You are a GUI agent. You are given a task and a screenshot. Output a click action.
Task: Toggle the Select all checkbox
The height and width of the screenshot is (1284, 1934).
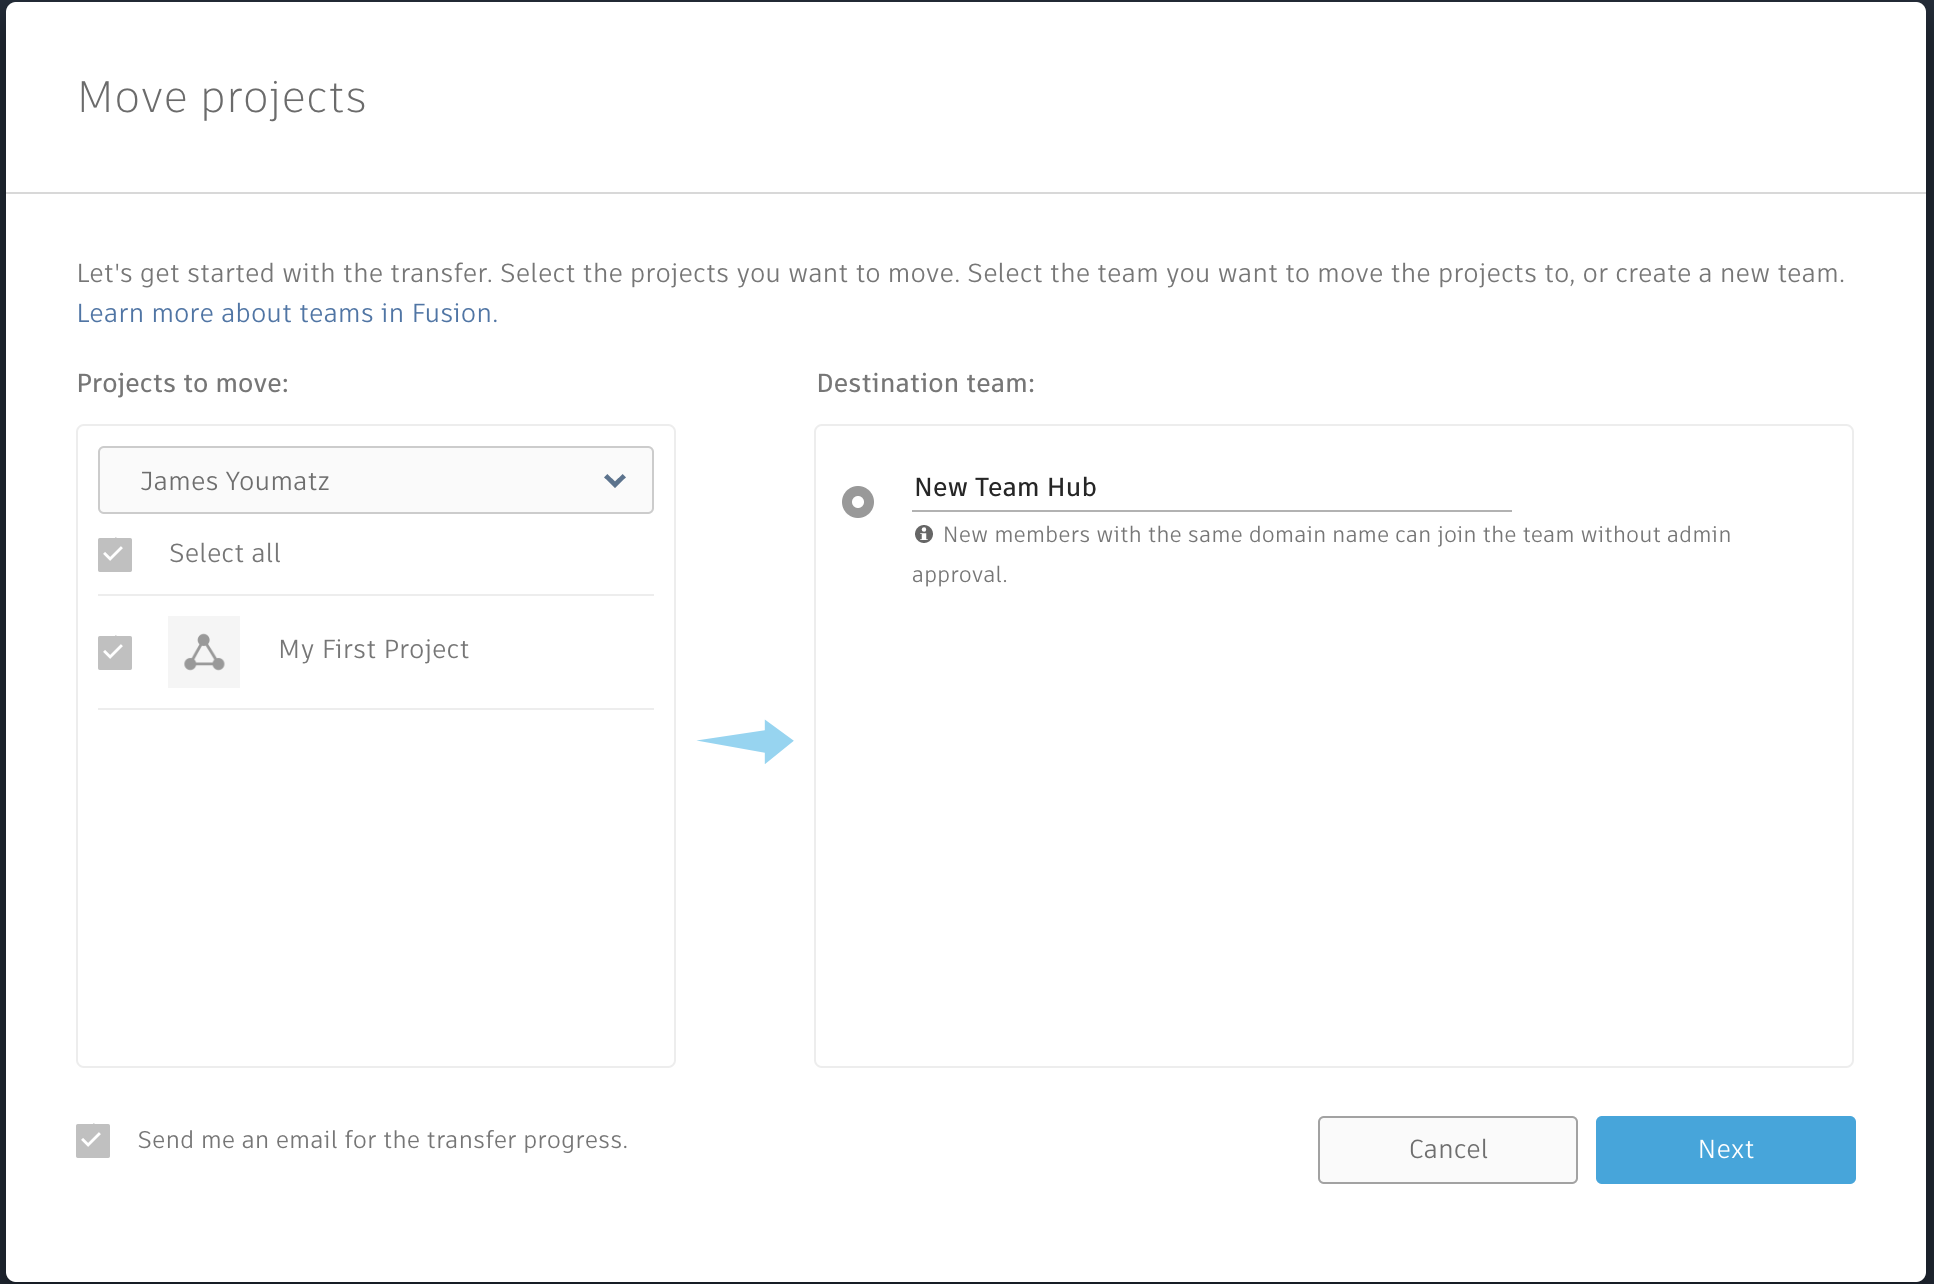[115, 554]
